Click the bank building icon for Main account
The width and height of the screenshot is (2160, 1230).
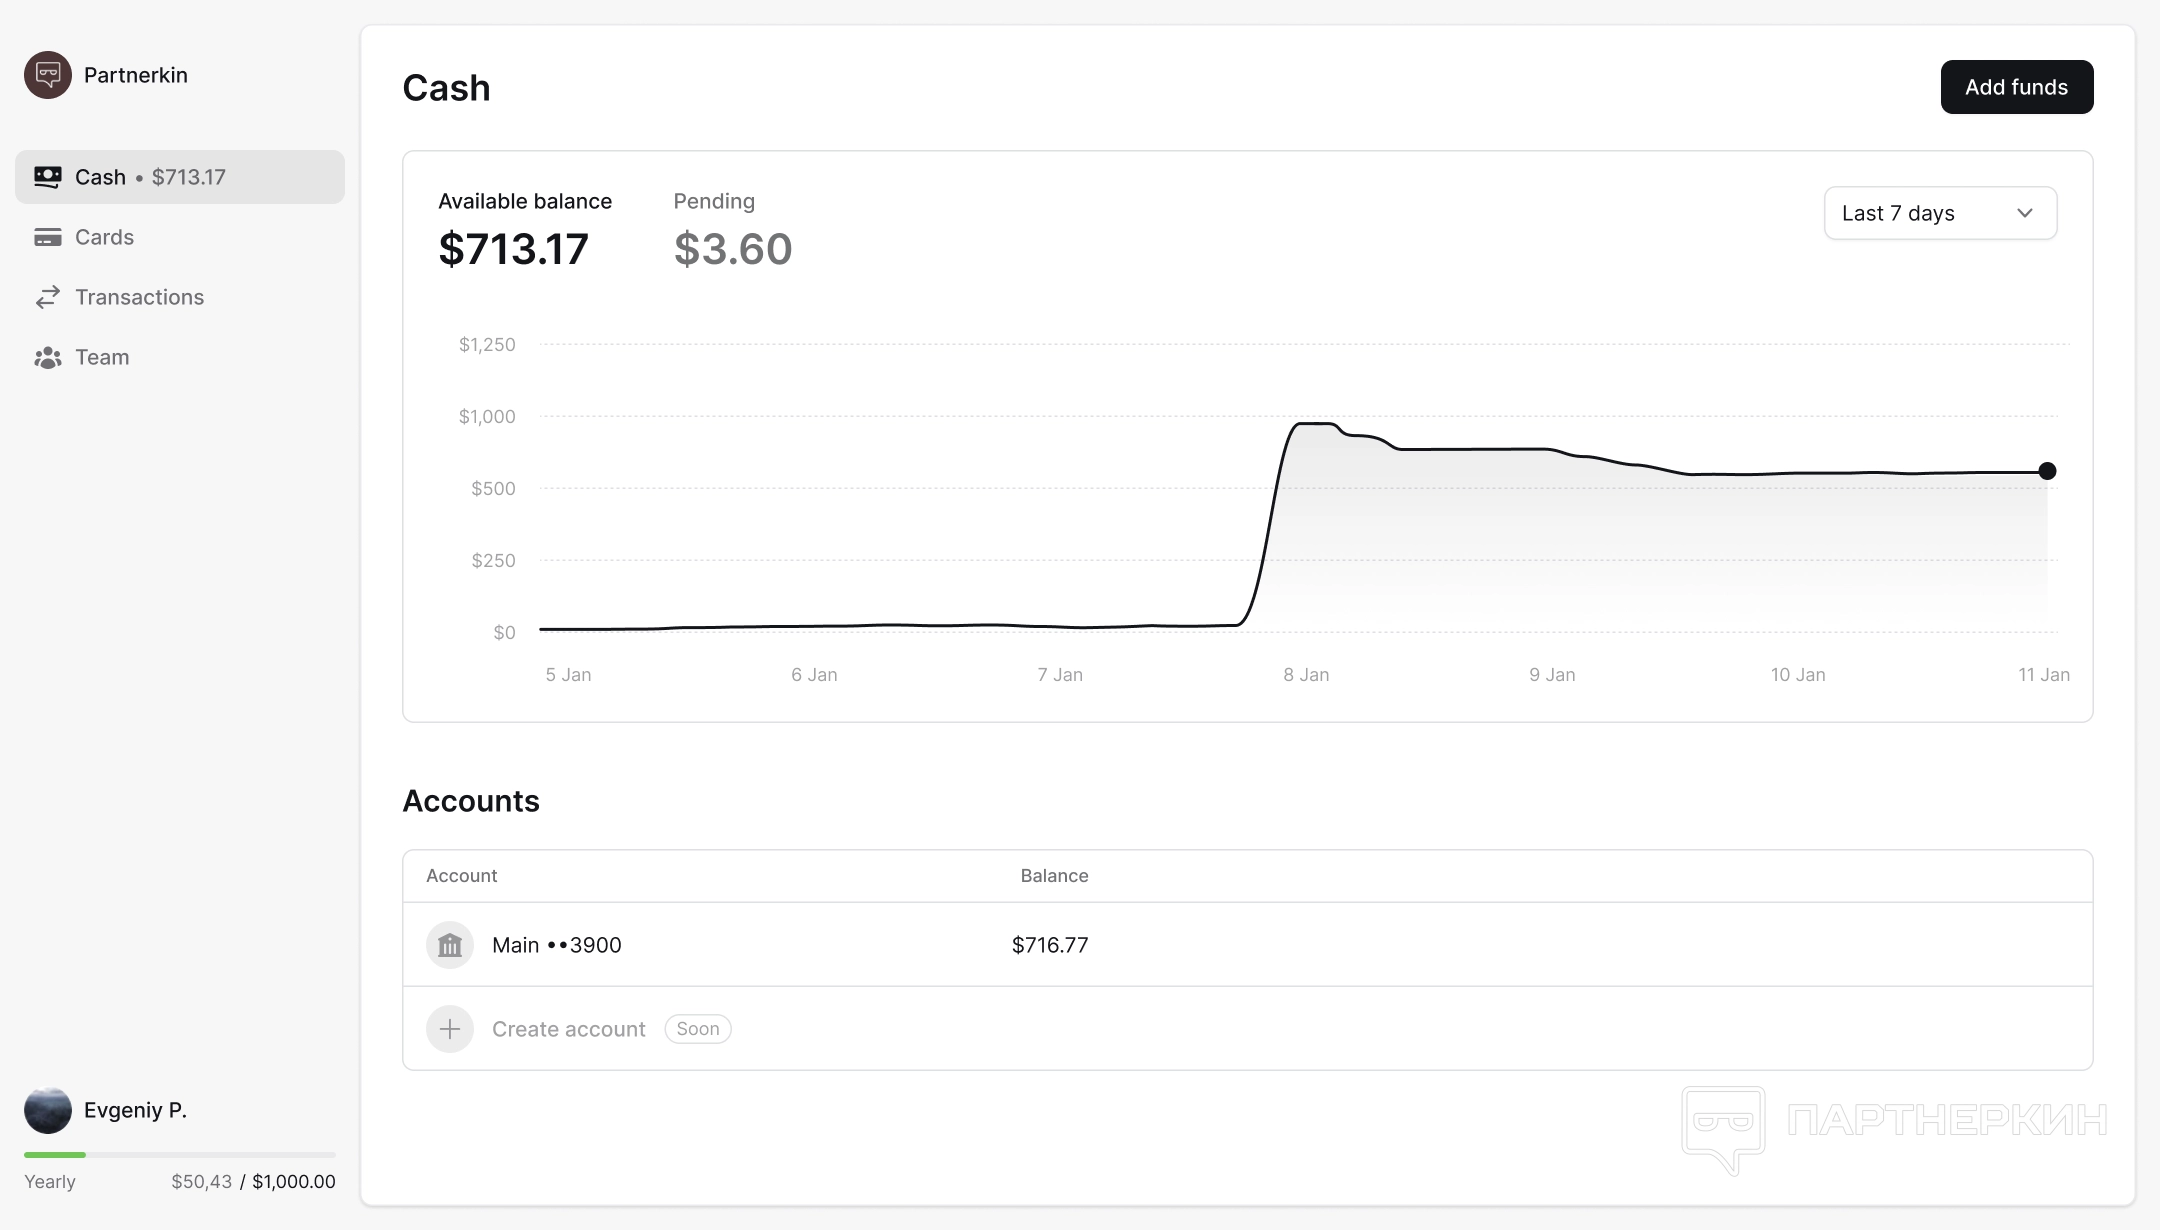(450, 945)
